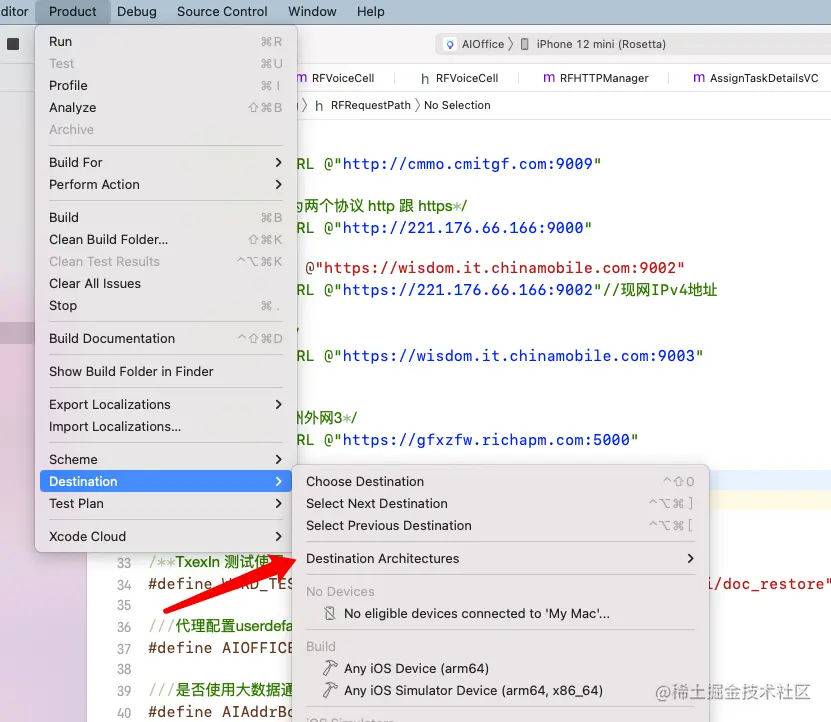Image resolution: width=831 pixels, height=722 pixels.
Task: Expand the Perform Action submenu
Action: pyautogui.click(x=166, y=184)
